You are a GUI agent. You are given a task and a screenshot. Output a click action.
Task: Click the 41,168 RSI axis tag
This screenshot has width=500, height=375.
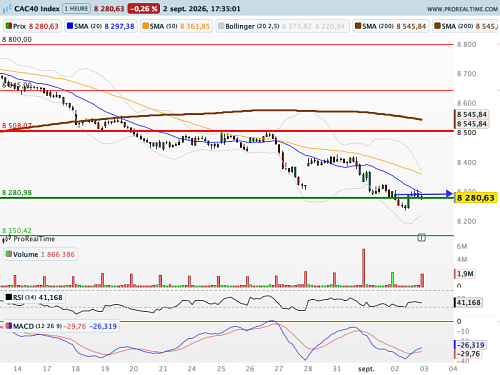tap(468, 302)
